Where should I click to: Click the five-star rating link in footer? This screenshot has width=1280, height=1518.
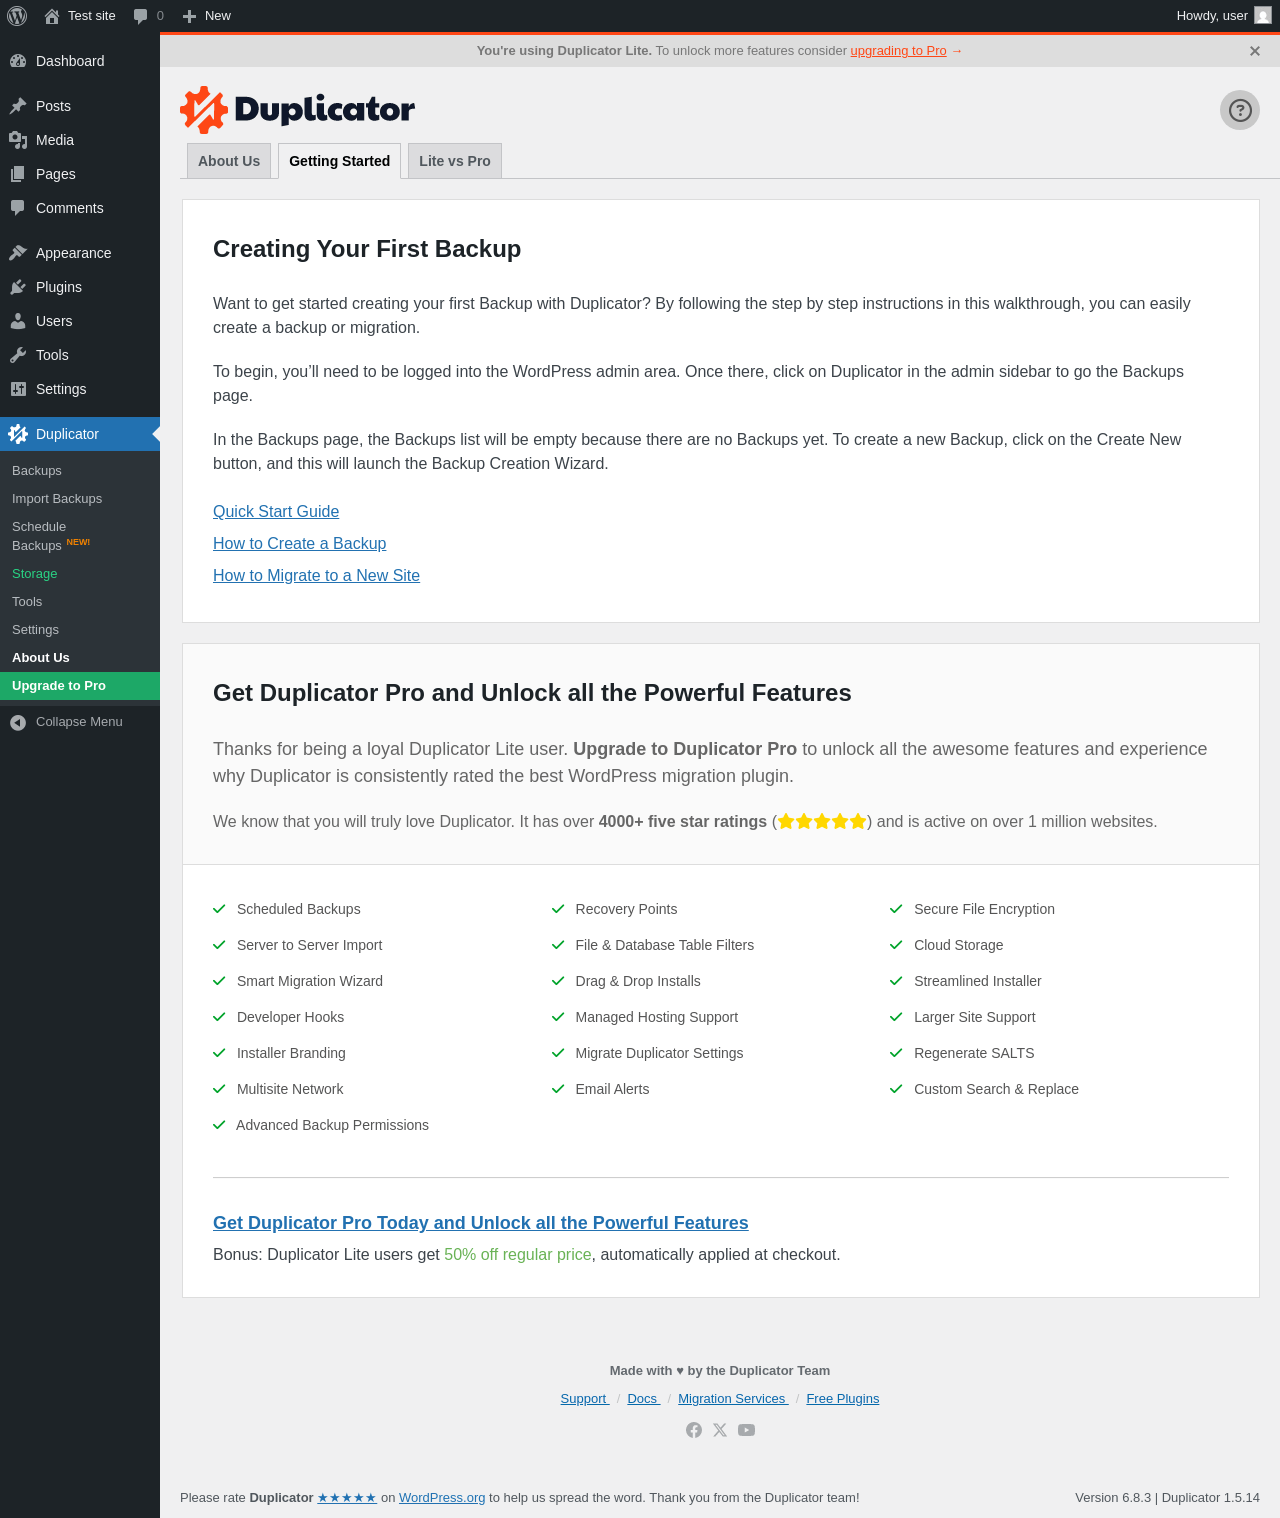[x=346, y=1497]
